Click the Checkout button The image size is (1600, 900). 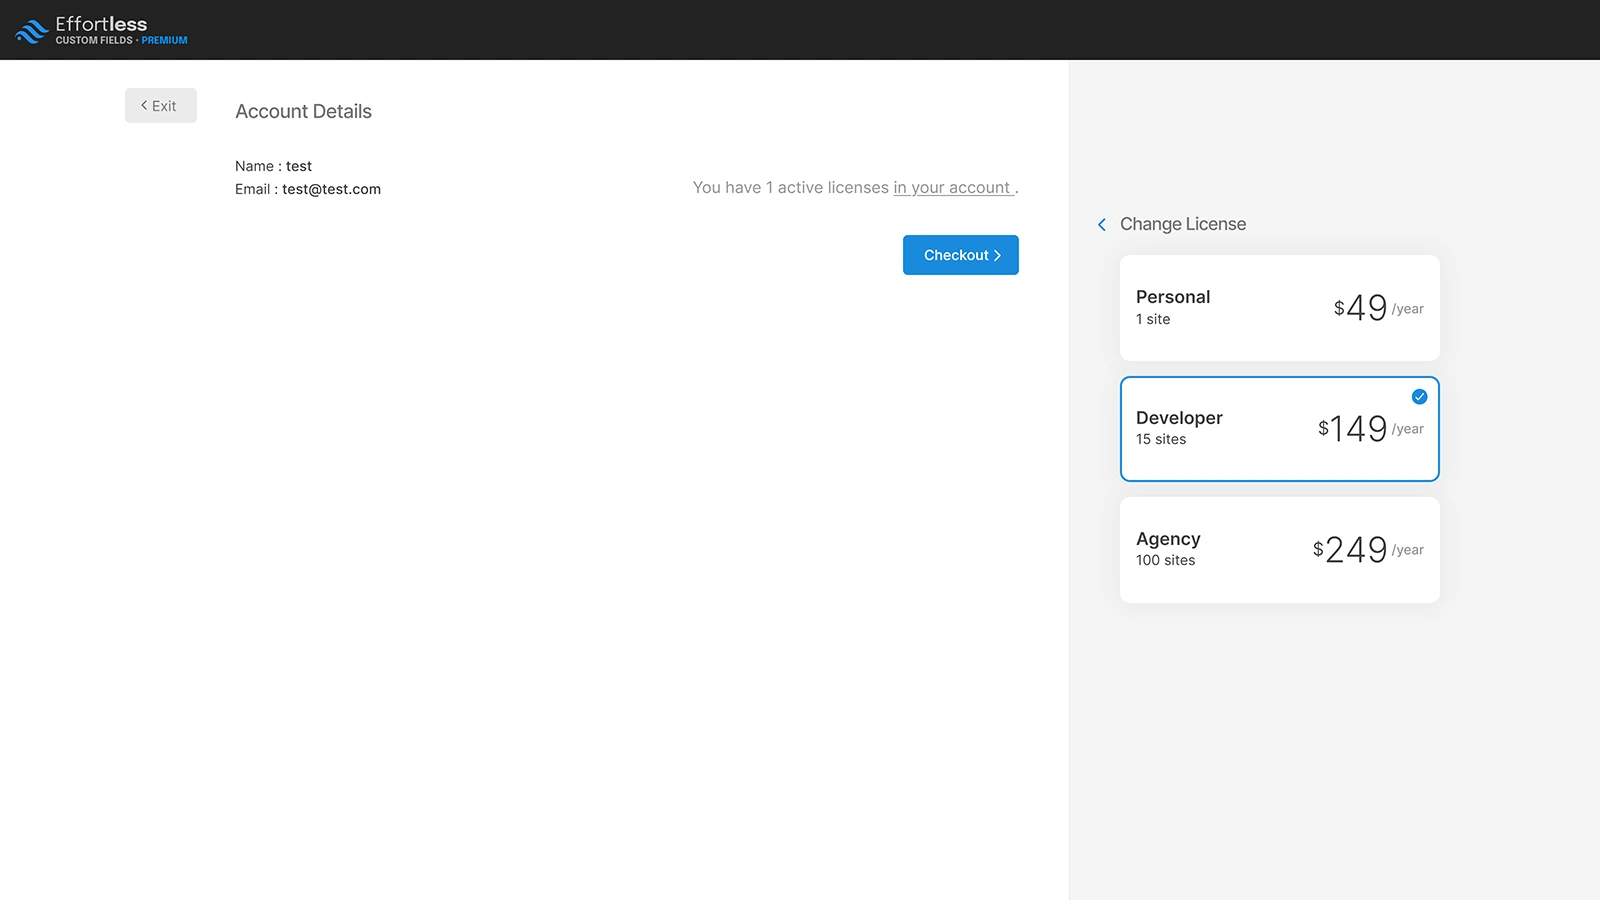click(x=960, y=255)
